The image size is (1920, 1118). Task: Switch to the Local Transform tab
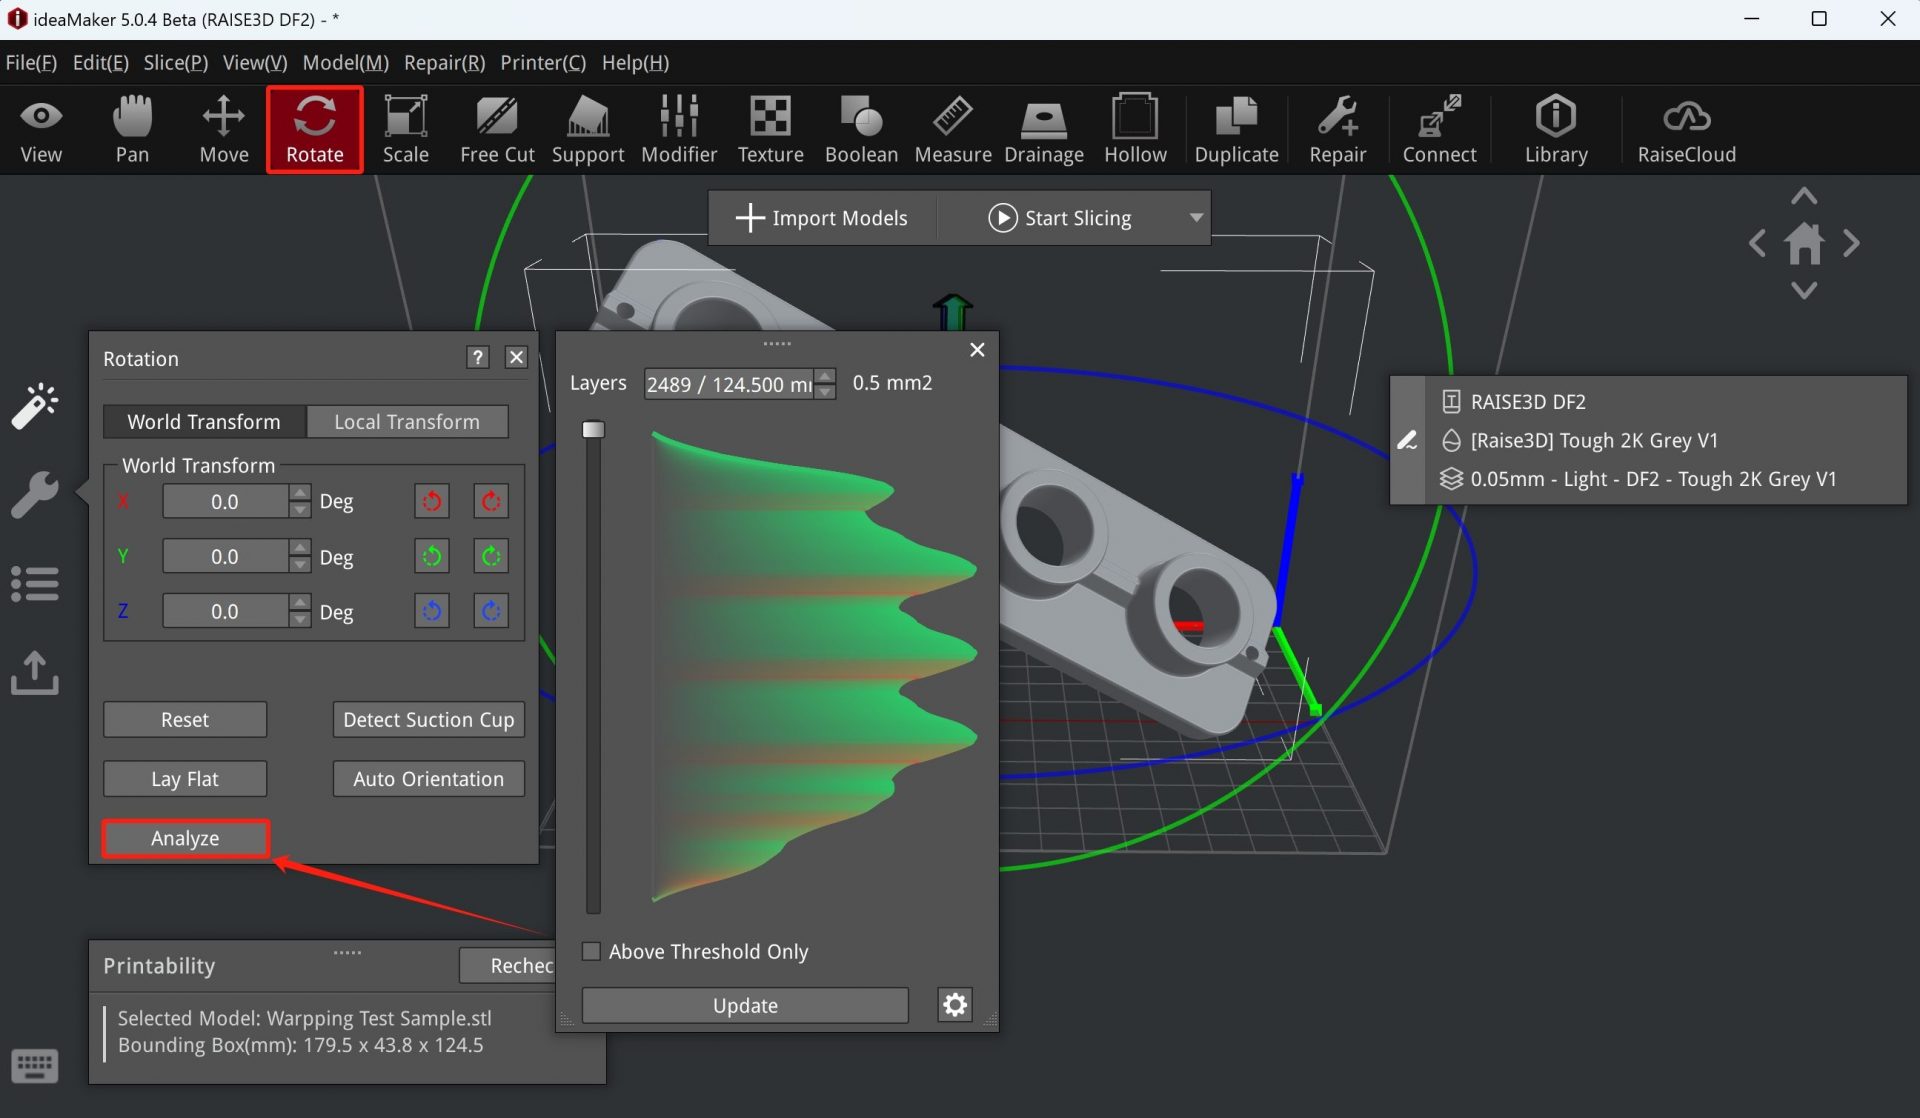[407, 421]
